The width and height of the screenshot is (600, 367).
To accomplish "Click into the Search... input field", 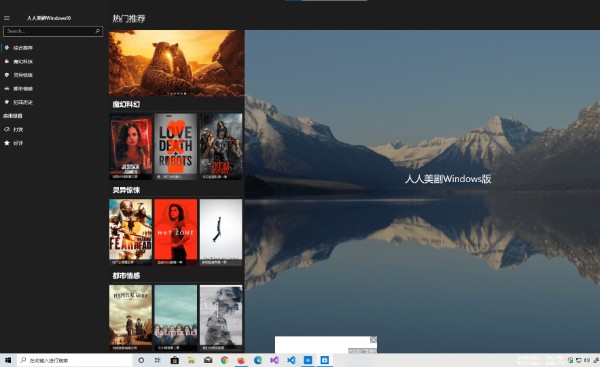I will pos(53,31).
